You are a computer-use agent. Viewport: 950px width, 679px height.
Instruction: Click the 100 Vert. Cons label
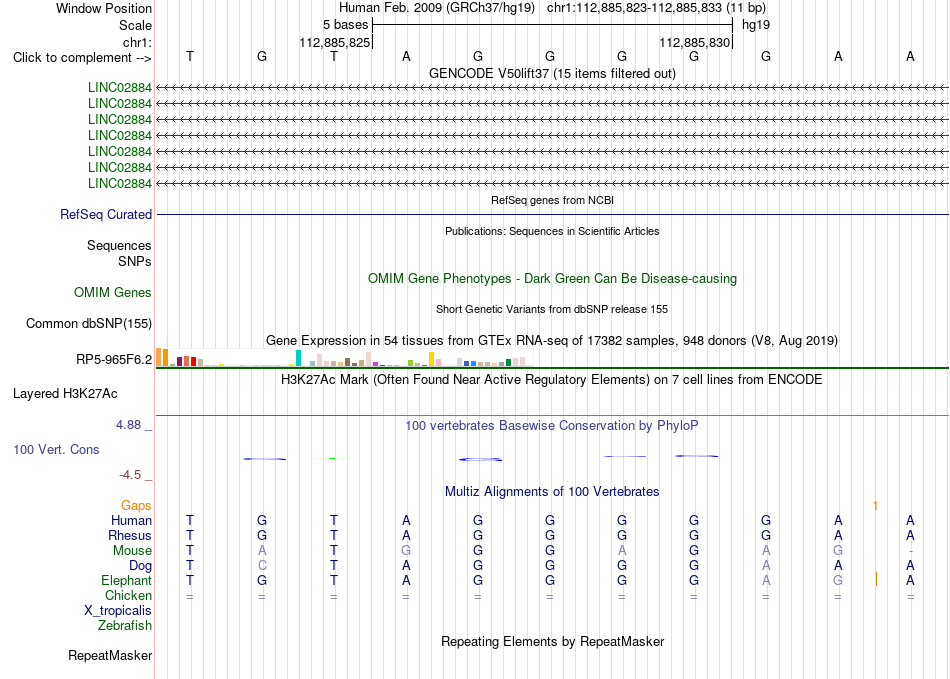(56, 449)
